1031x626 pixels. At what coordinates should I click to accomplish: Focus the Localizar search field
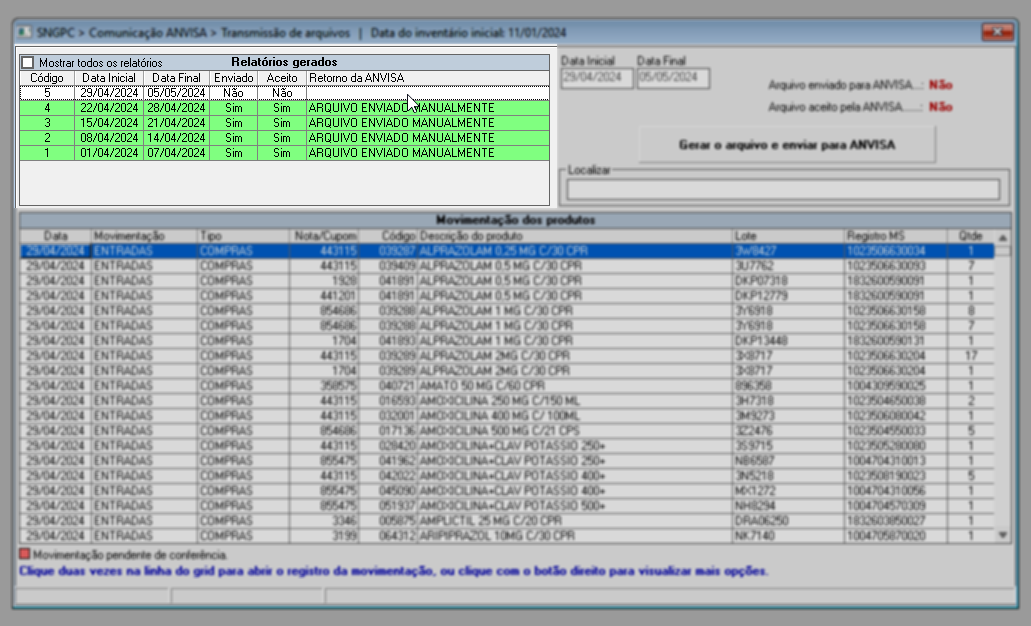(x=783, y=189)
